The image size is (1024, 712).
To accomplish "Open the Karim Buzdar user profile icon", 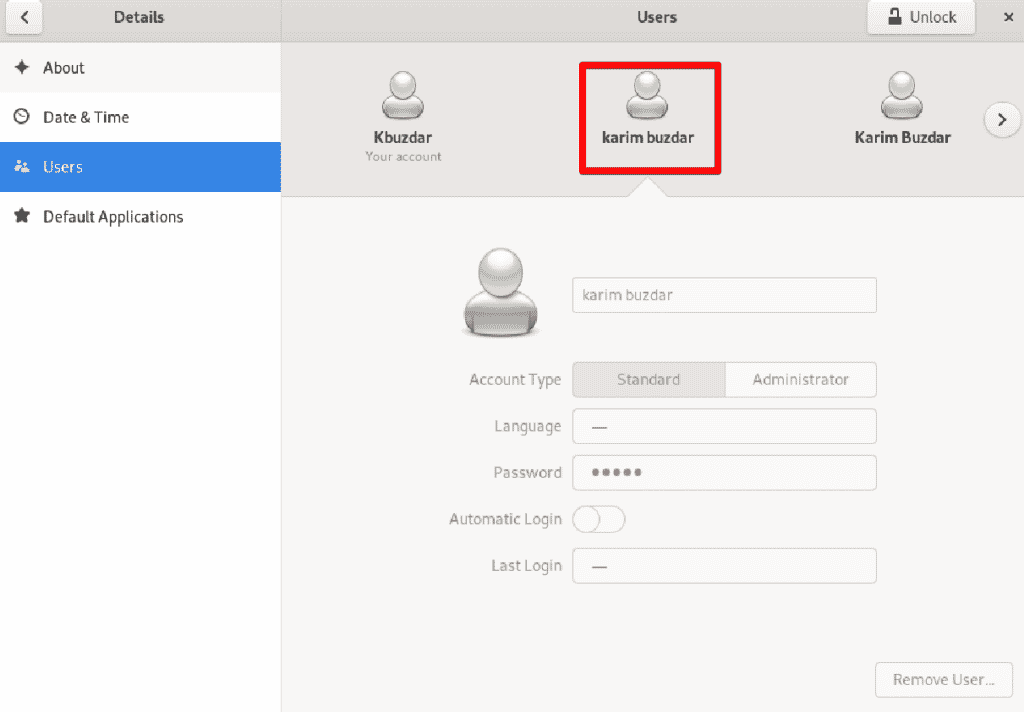I will pos(902,95).
